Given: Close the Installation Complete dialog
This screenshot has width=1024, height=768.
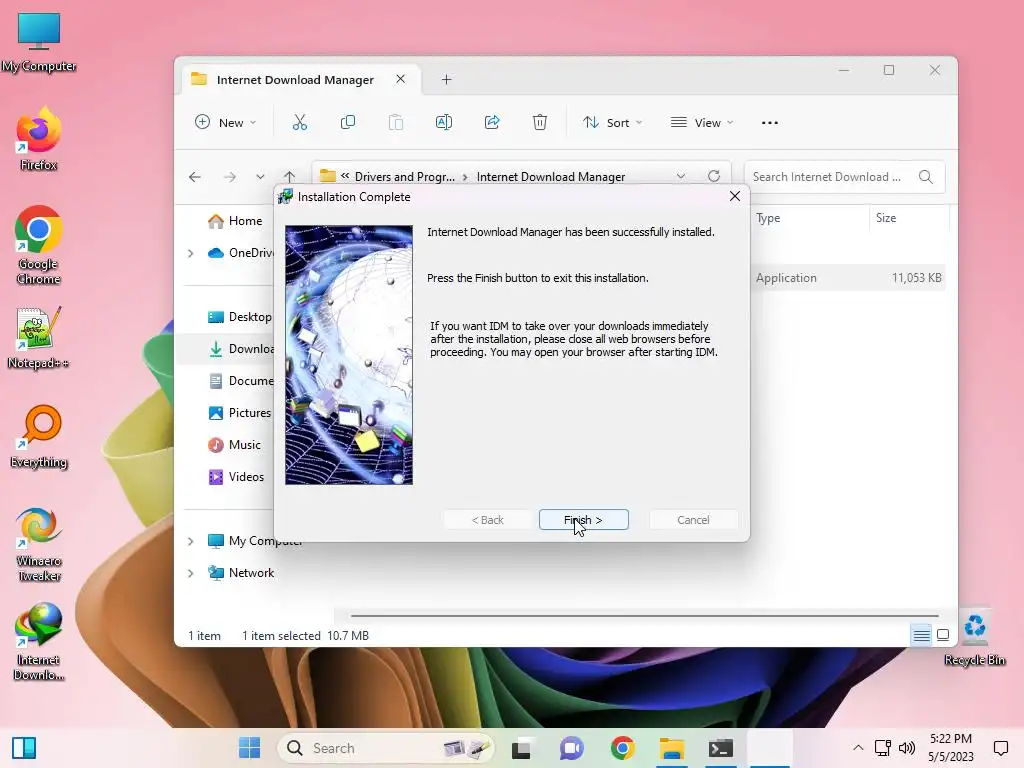Looking at the screenshot, I should click(735, 197).
